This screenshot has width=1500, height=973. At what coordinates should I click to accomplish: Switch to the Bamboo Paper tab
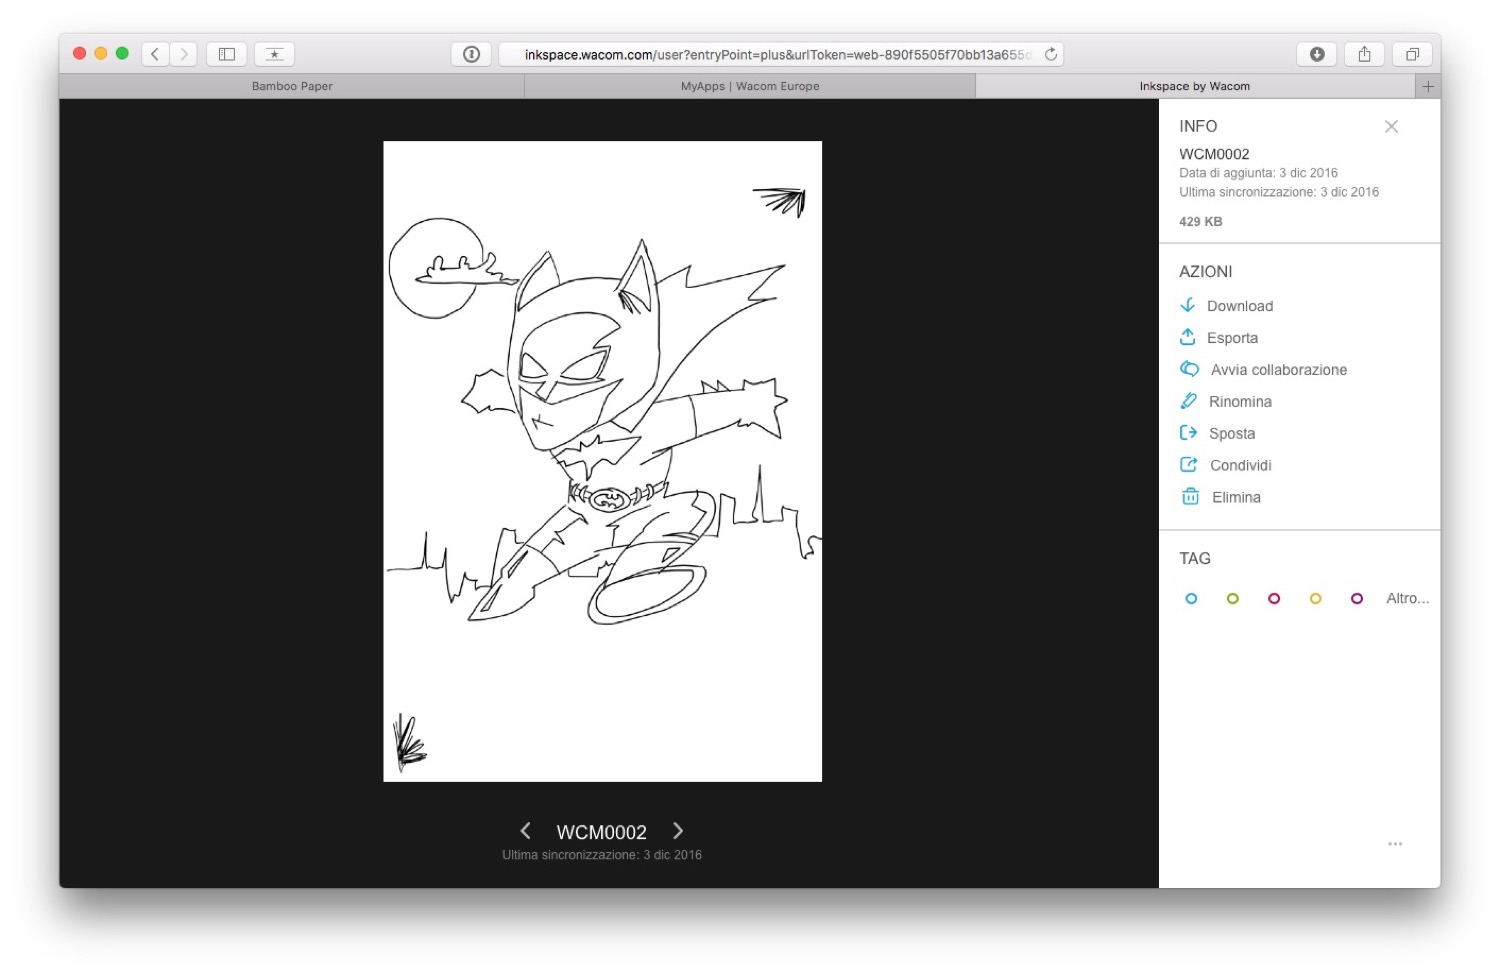tap(292, 86)
